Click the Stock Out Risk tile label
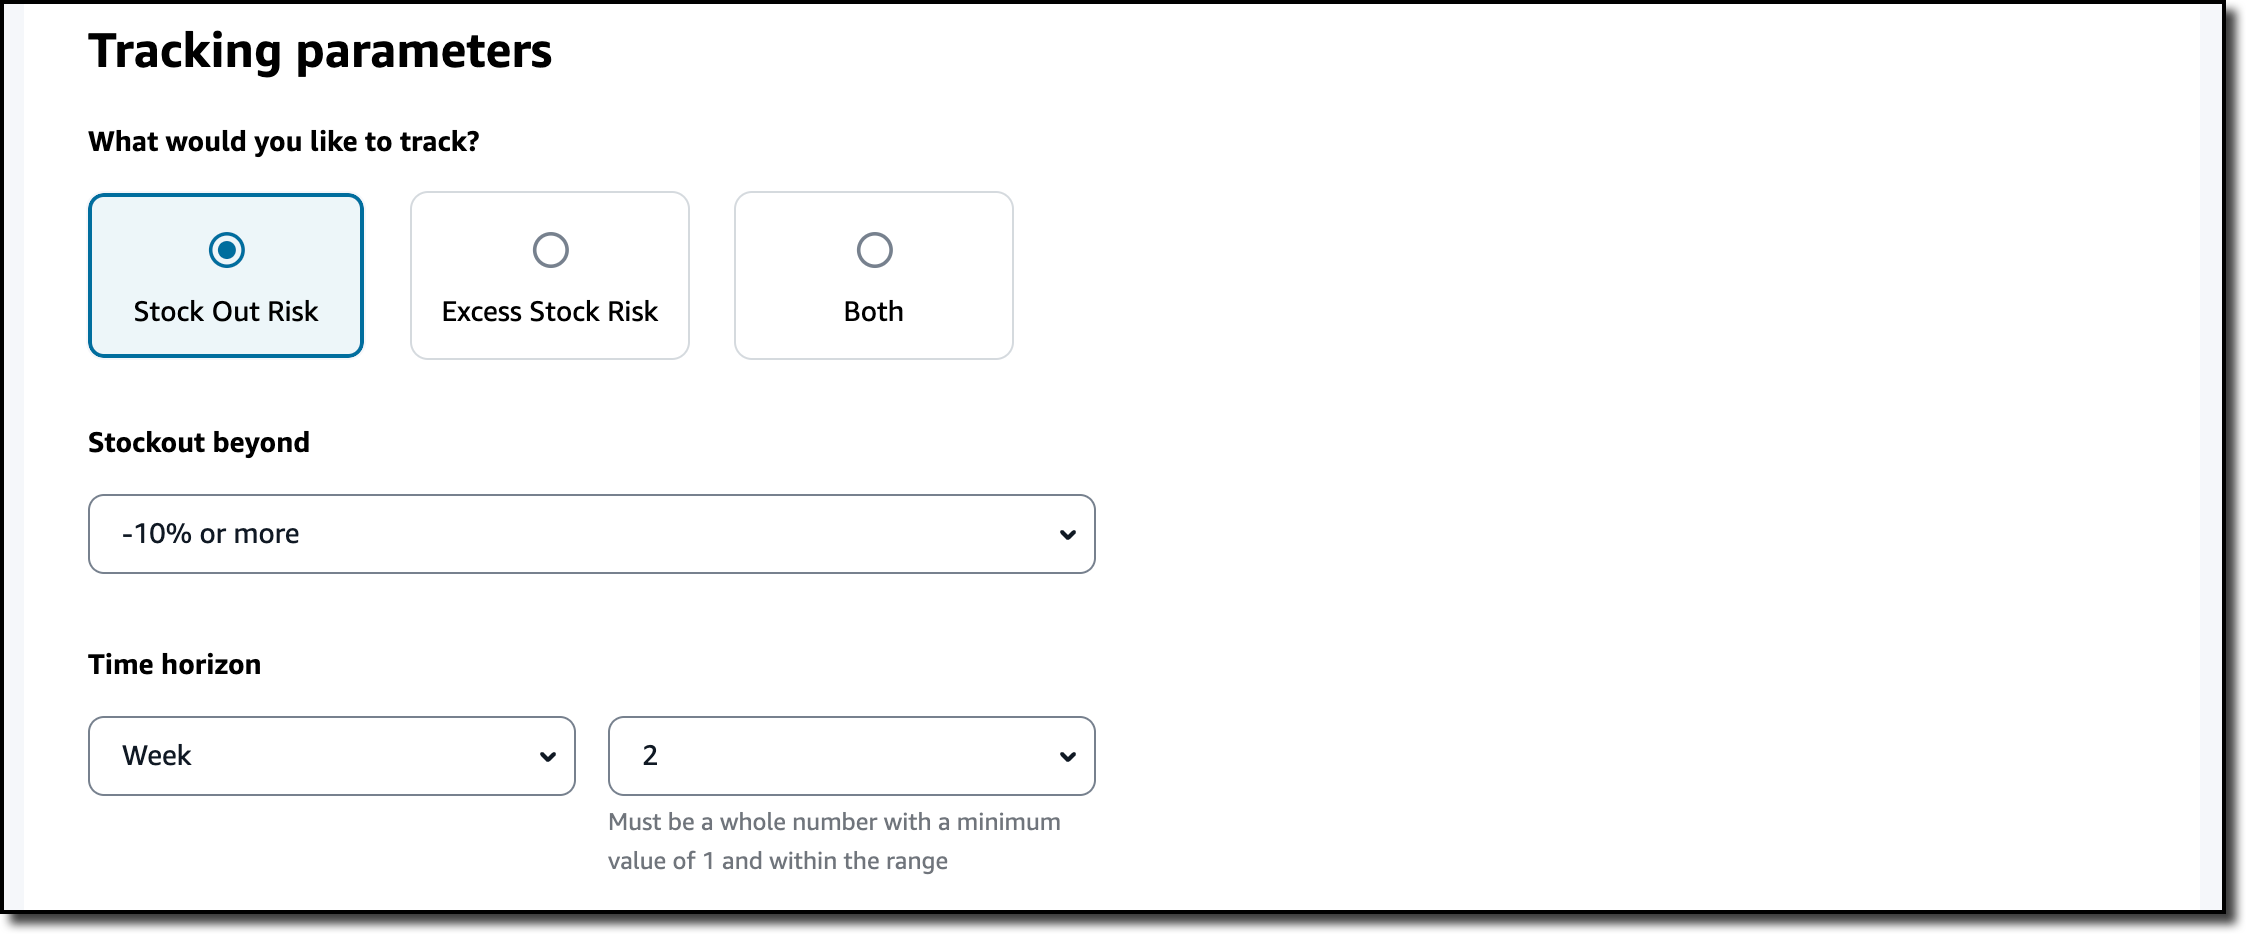2246x934 pixels. 226,312
